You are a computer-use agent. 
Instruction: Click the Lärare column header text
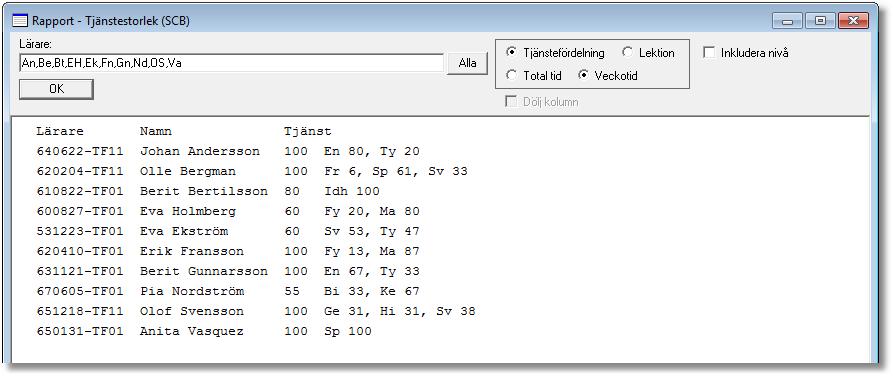(x=60, y=132)
